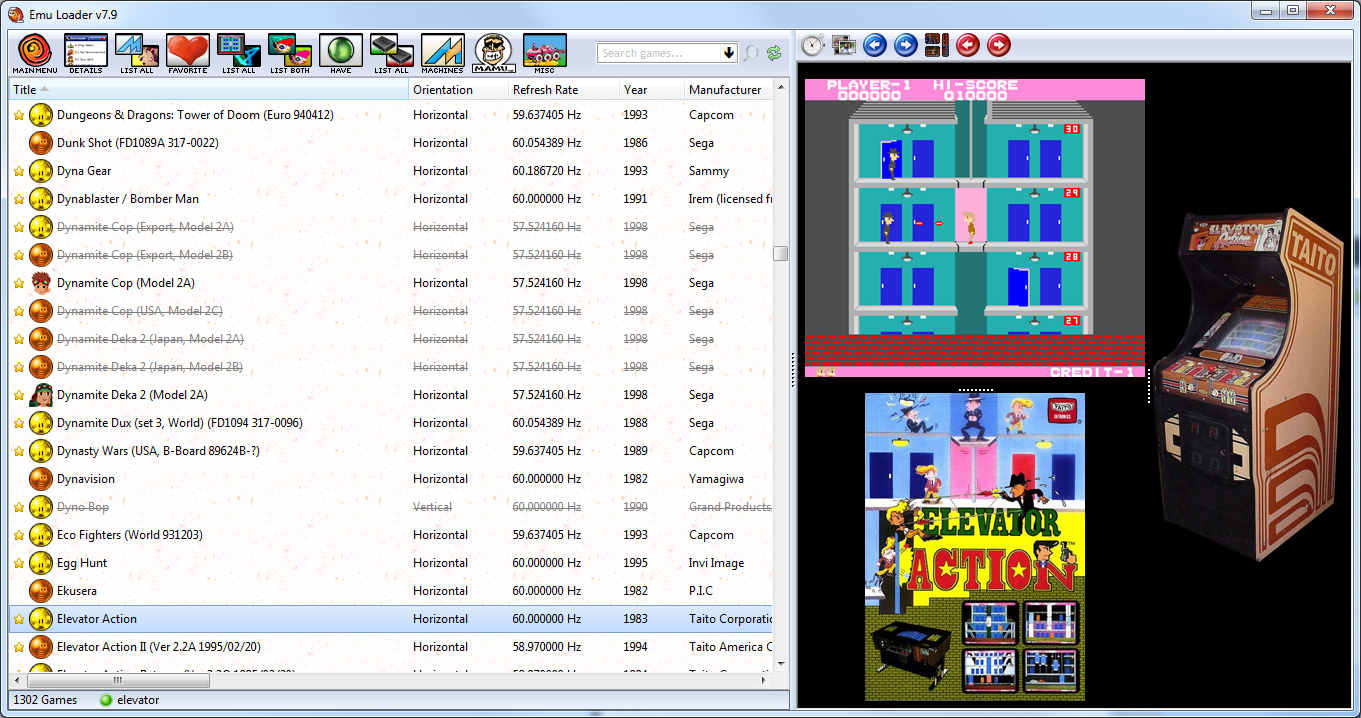Click the Dynamite Cop (Model 2A) character icon

(x=41, y=283)
